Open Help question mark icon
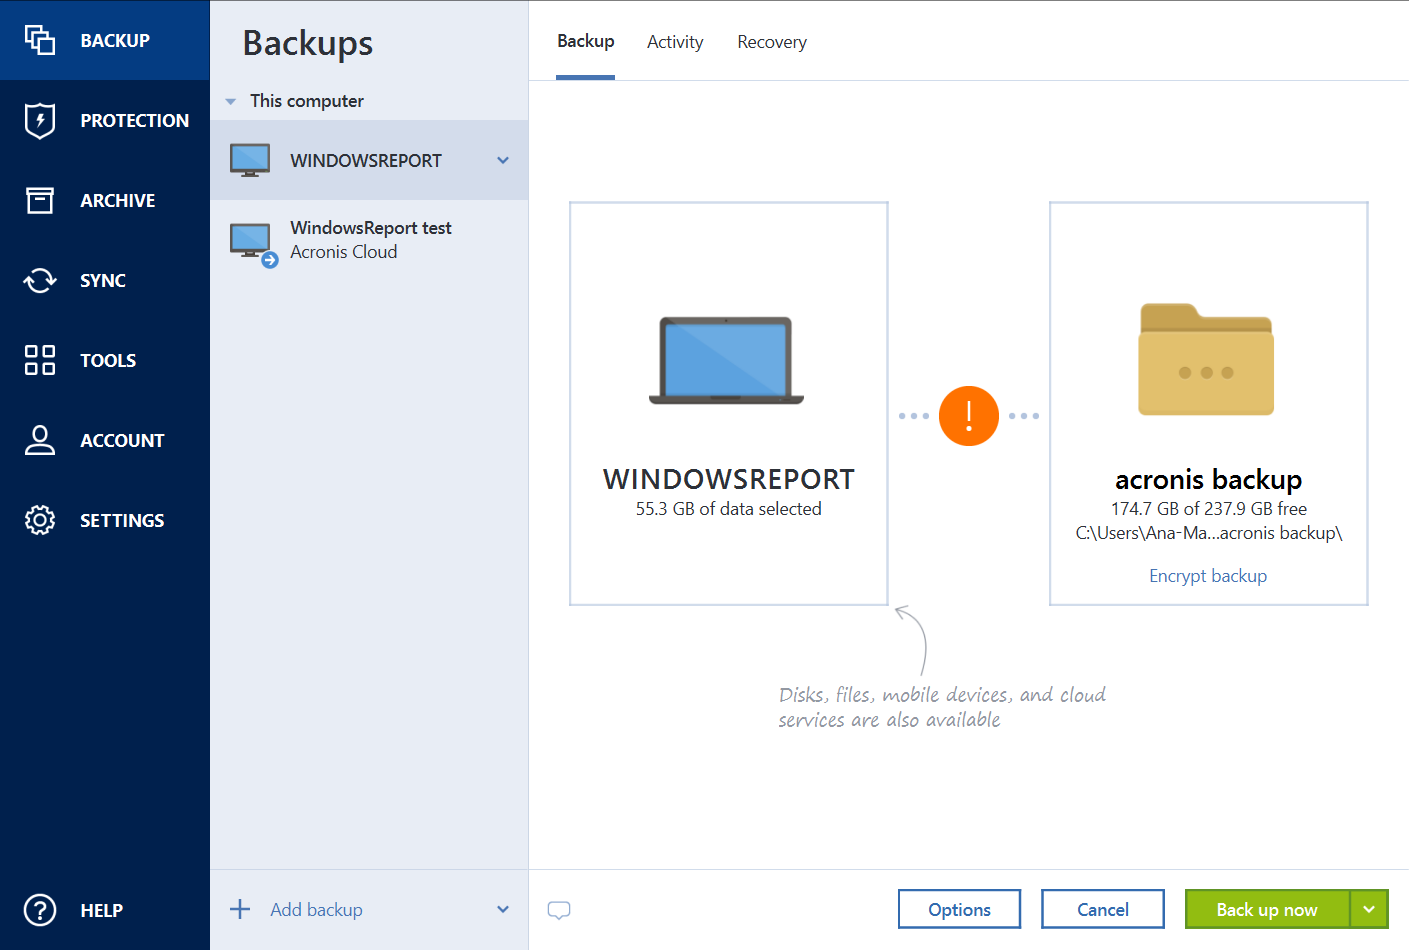The image size is (1409, 950). [40, 910]
